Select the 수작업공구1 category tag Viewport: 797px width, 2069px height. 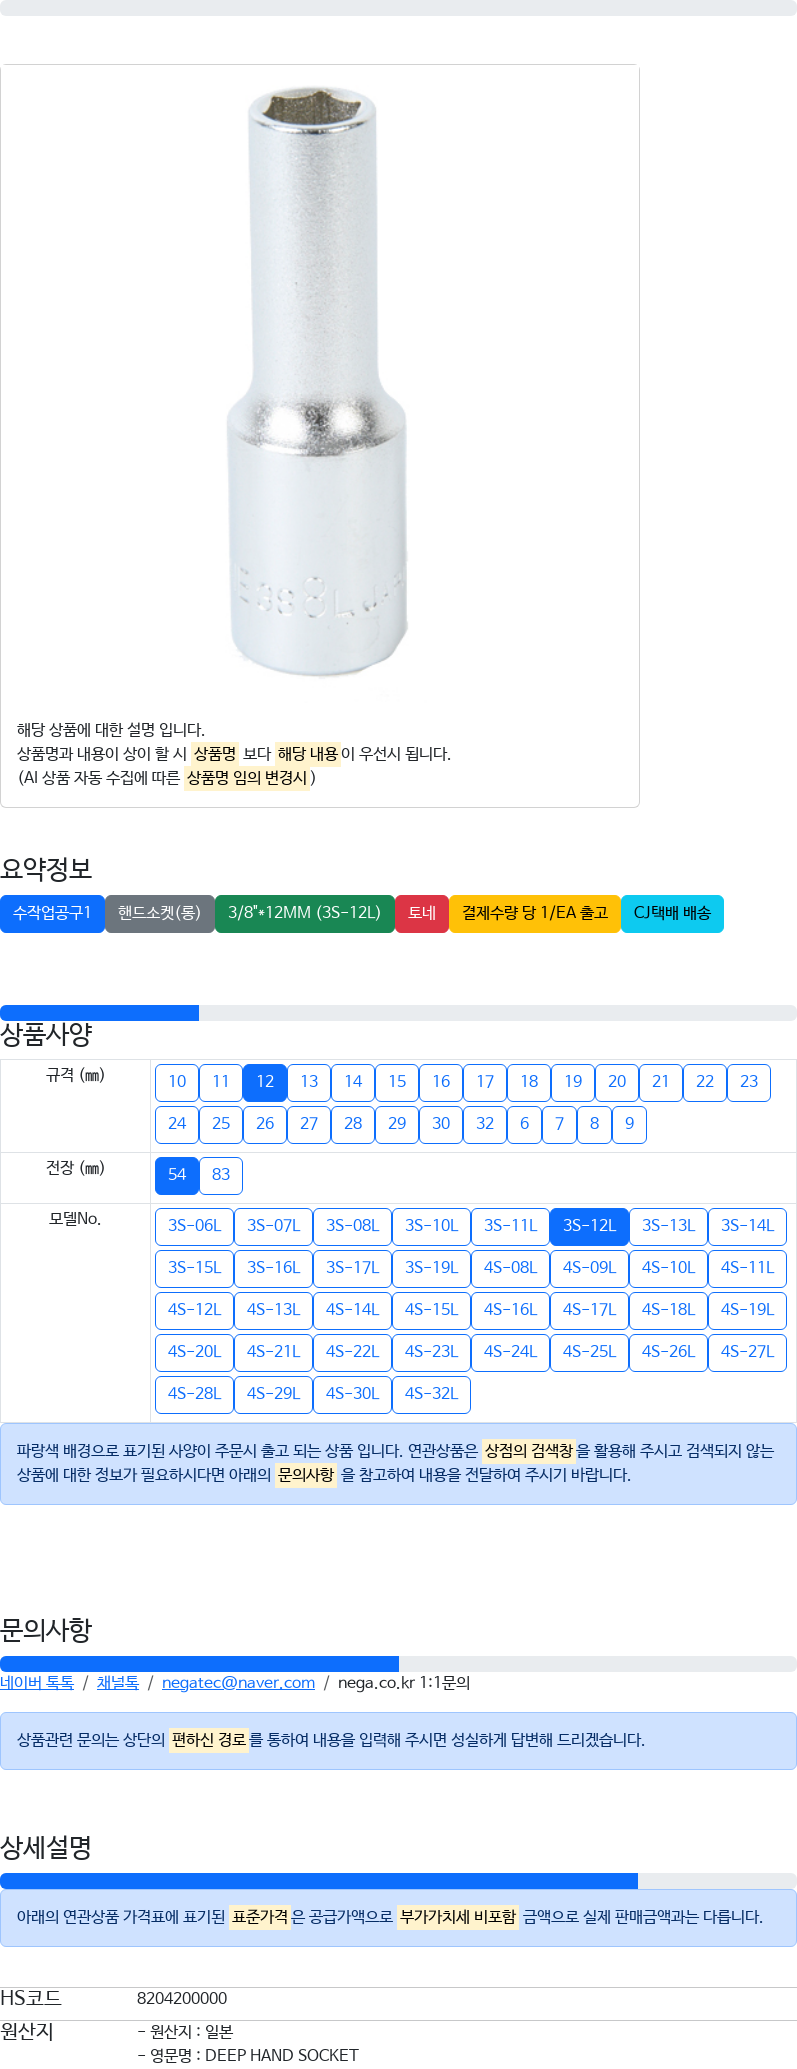[52, 913]
